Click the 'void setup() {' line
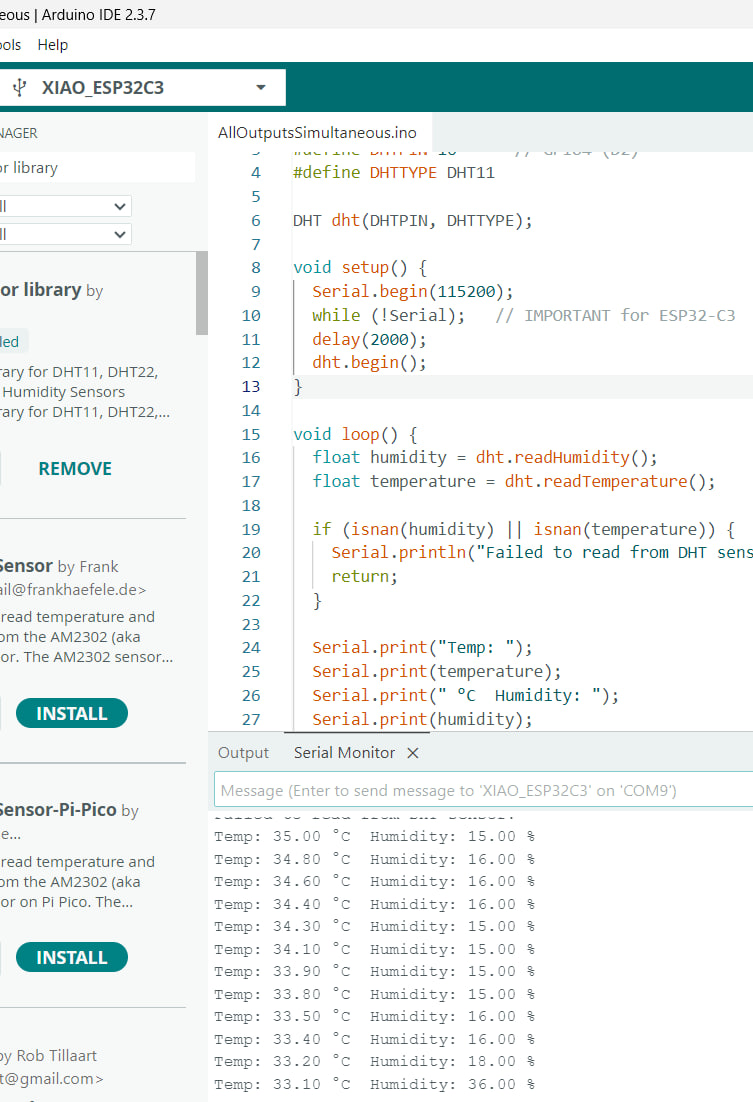 click(x=360, y=268)
